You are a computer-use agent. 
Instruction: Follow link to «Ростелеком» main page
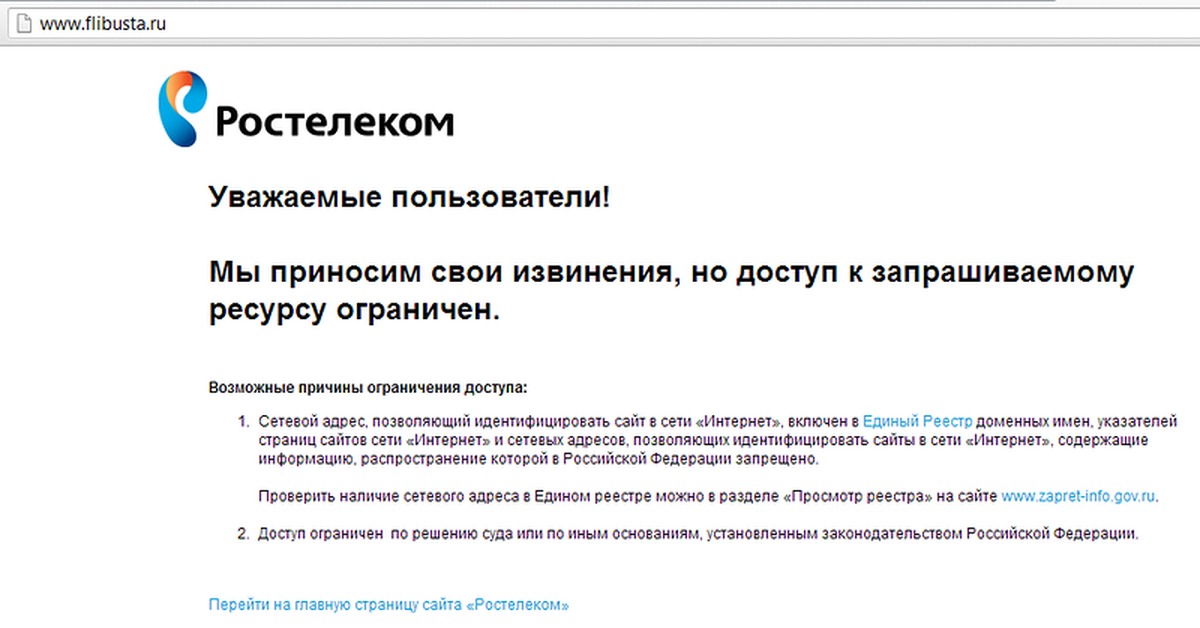pos(389,605)
